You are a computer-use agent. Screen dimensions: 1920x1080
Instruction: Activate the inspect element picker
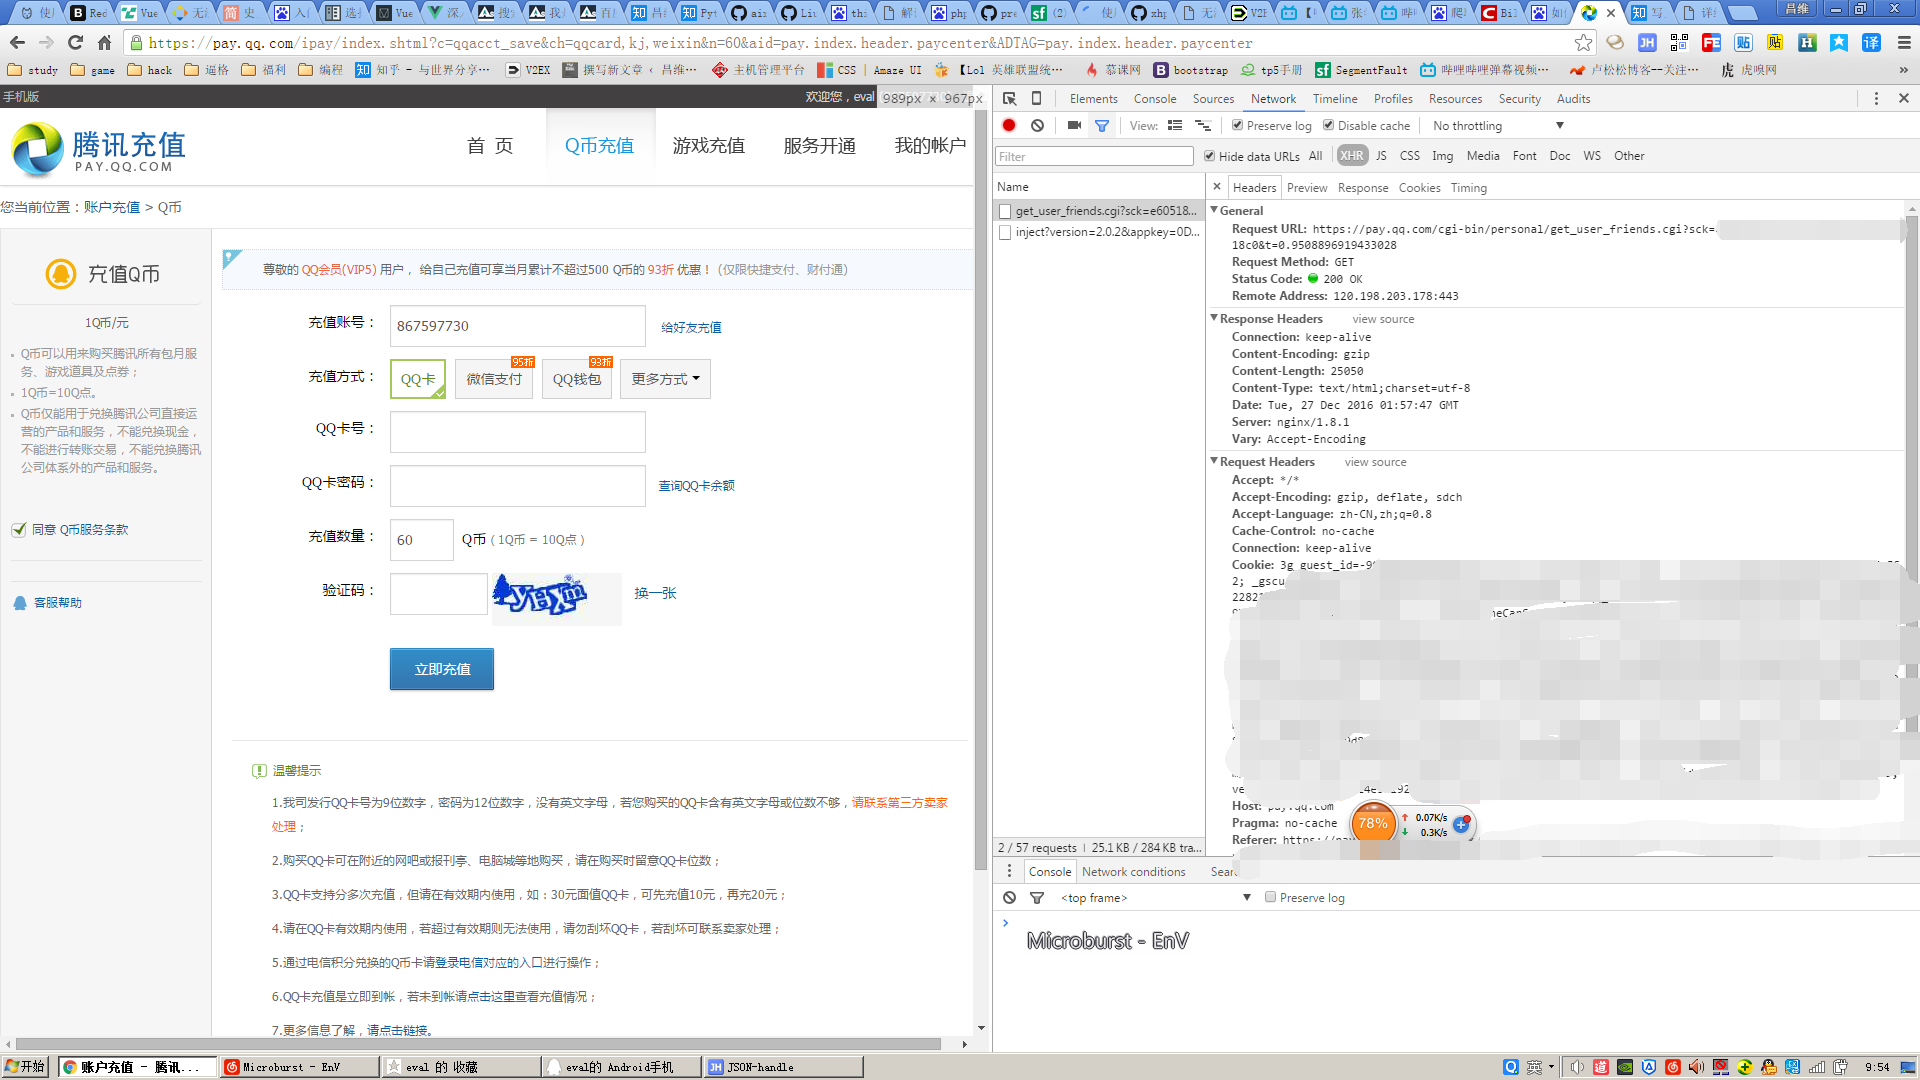(x=1010, y=98)
